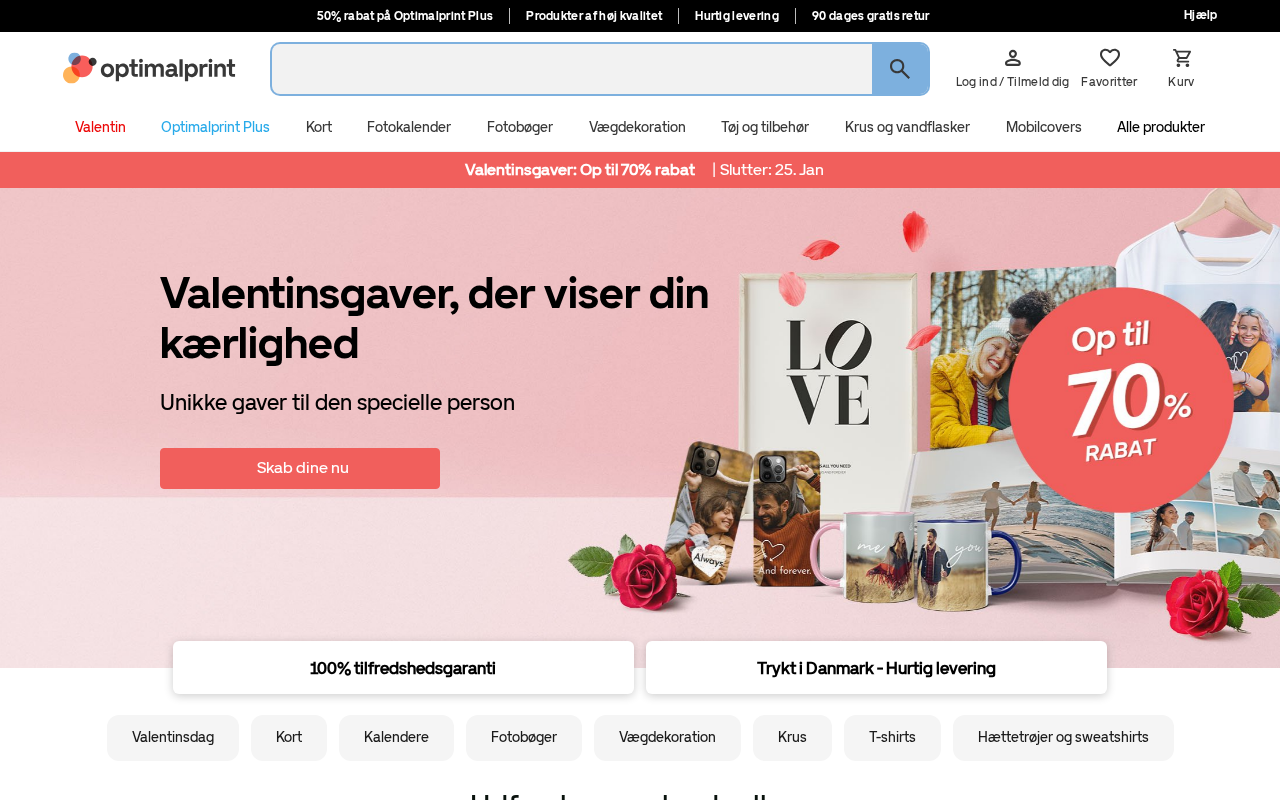Open the Fotobøger menu
The height and width of the screenshot is (800, 1280).
pyautogui.click(x=520, y=127)
